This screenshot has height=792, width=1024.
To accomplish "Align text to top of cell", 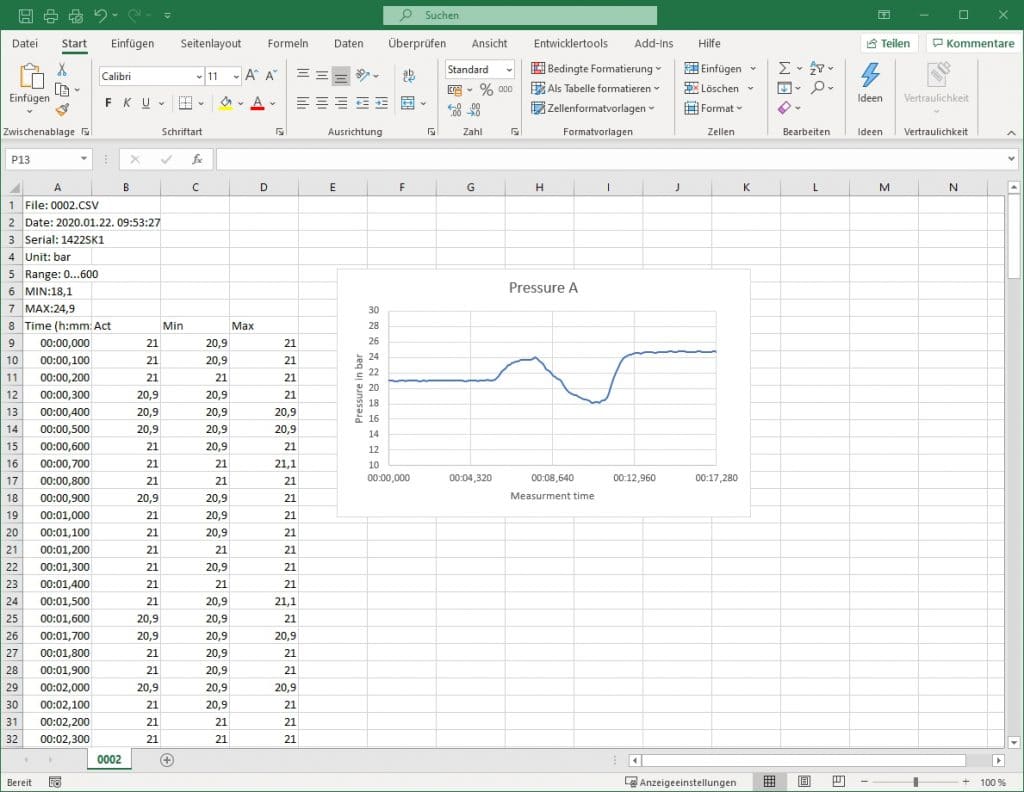I will click(303, 75).
